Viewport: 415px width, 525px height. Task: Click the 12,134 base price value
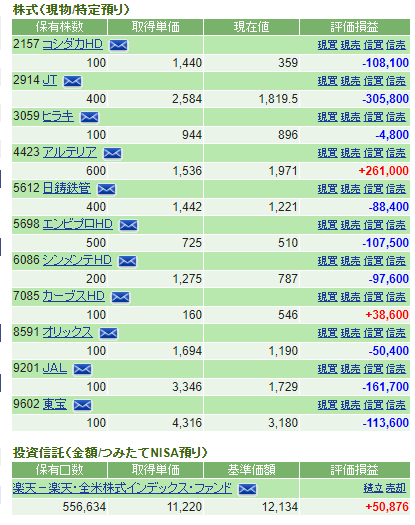(280, 507)
